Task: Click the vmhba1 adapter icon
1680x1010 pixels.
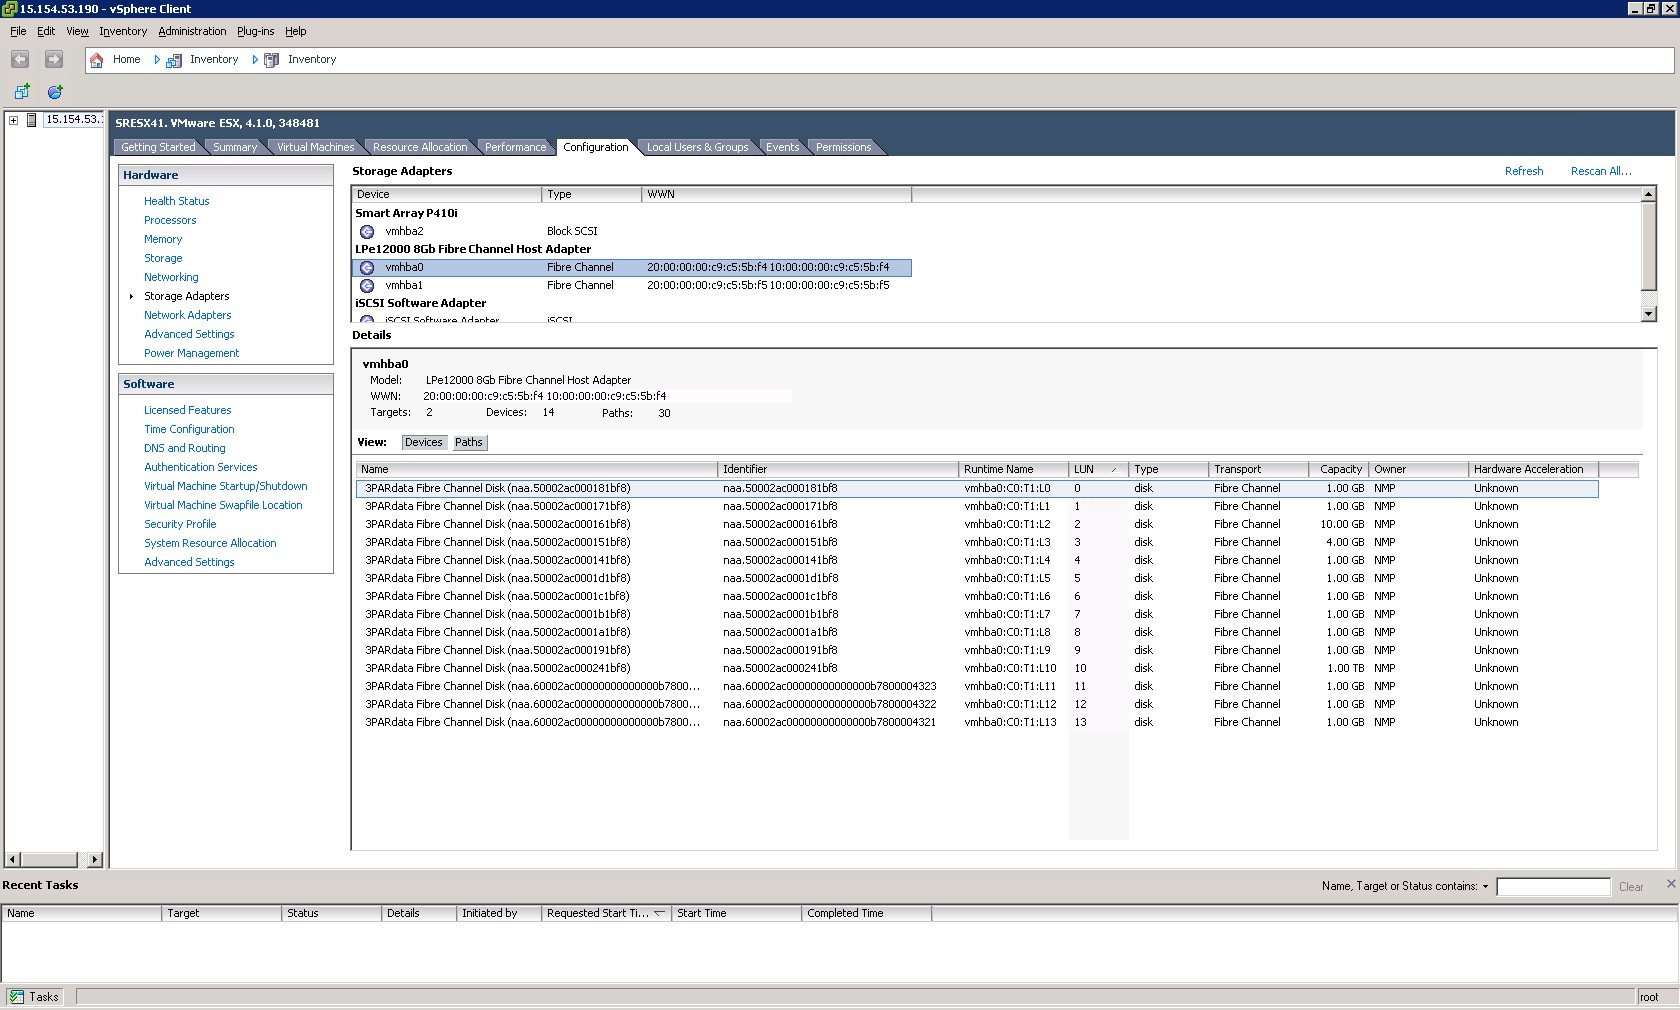Action: click(367, 285)
